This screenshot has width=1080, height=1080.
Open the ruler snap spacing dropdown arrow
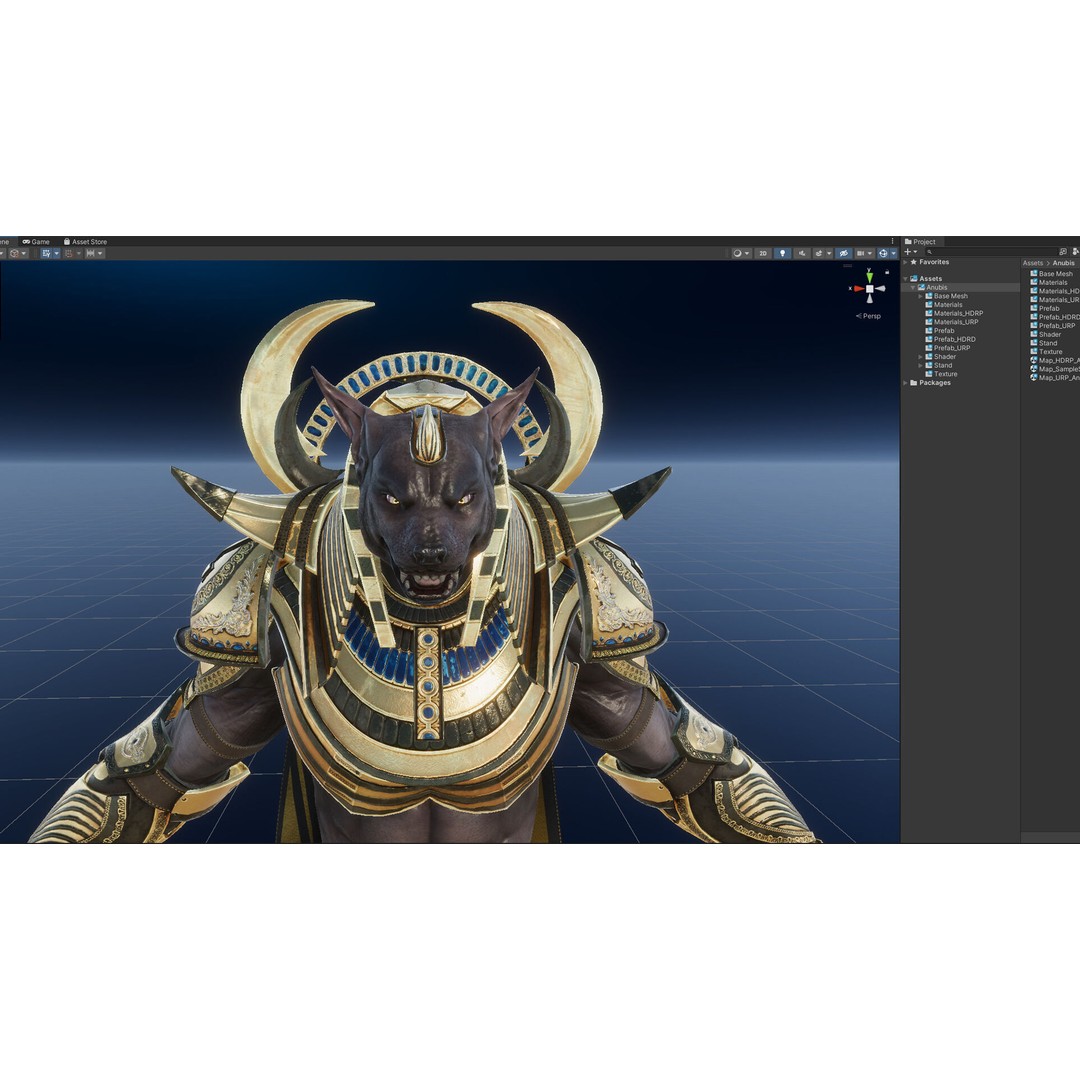[x=100, y=253]
